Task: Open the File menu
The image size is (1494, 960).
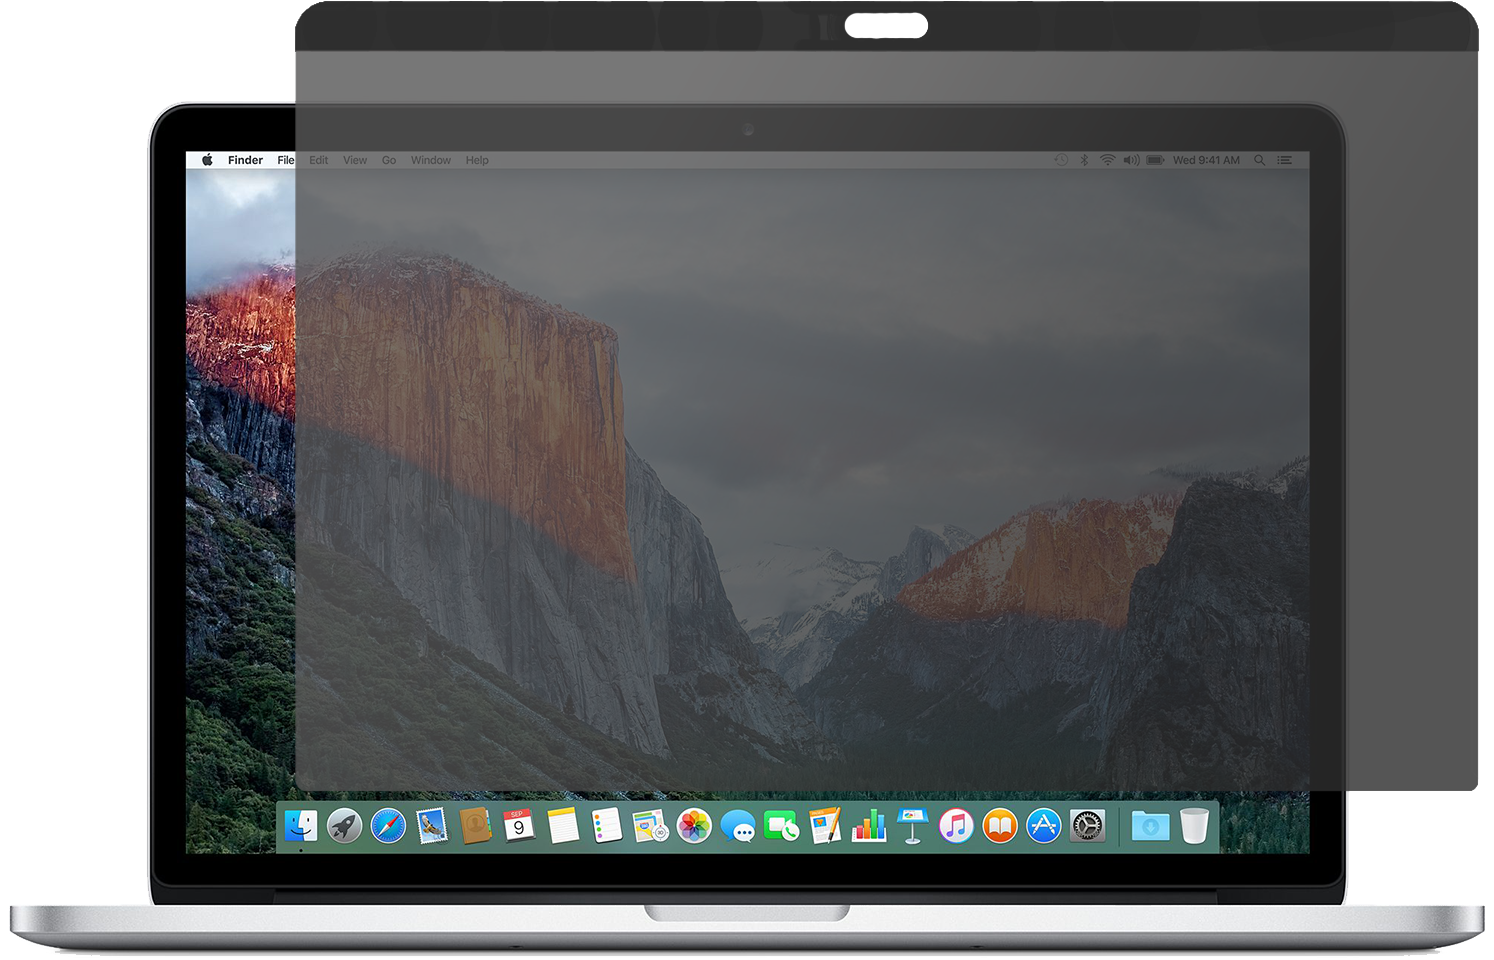Action: pyautogui.click(x=285, y=160)
